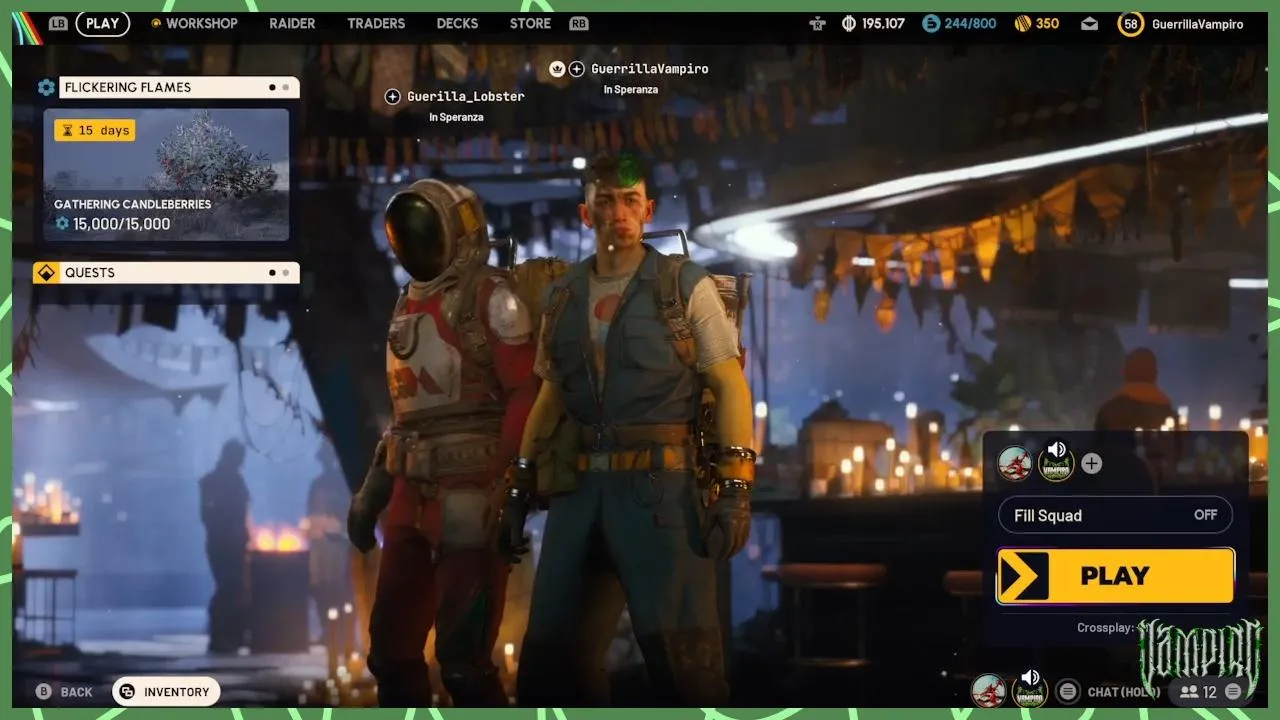Viewport: 1280px width, 720px height.
Task: Toggle the speaker icon beside the chat bar
Action: (x=1030, y=677)
